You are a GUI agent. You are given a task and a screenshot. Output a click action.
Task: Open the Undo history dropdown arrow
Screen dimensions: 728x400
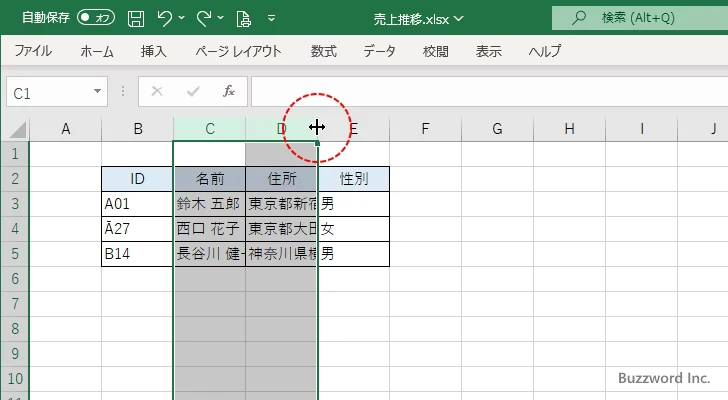coord(182,18)
